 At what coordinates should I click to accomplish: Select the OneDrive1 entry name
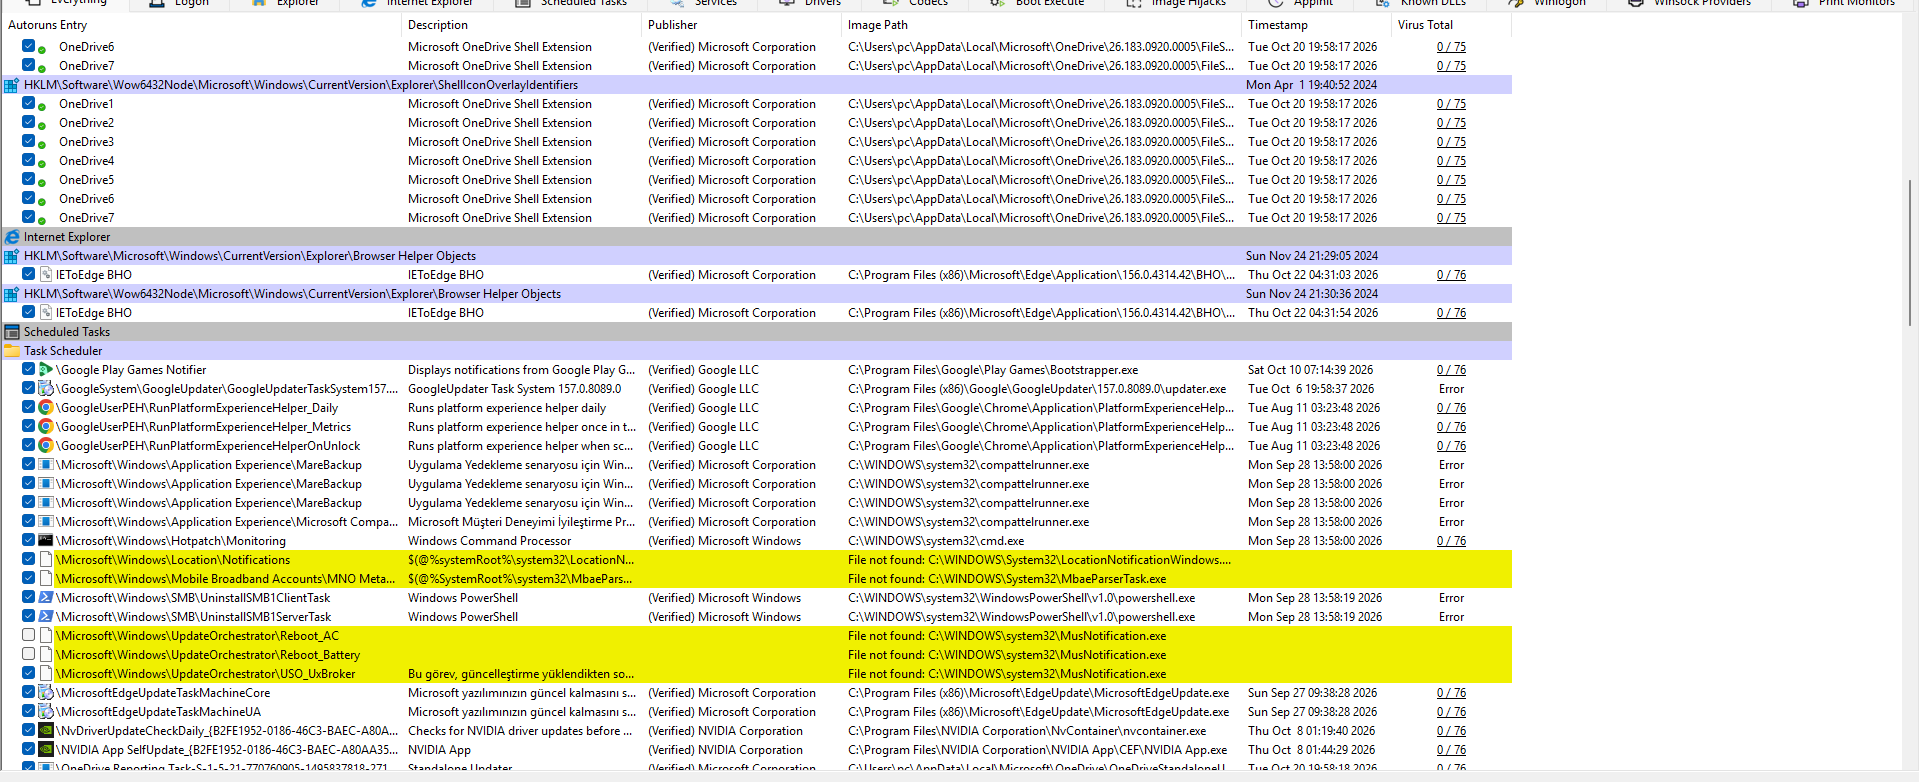[86, 104]
